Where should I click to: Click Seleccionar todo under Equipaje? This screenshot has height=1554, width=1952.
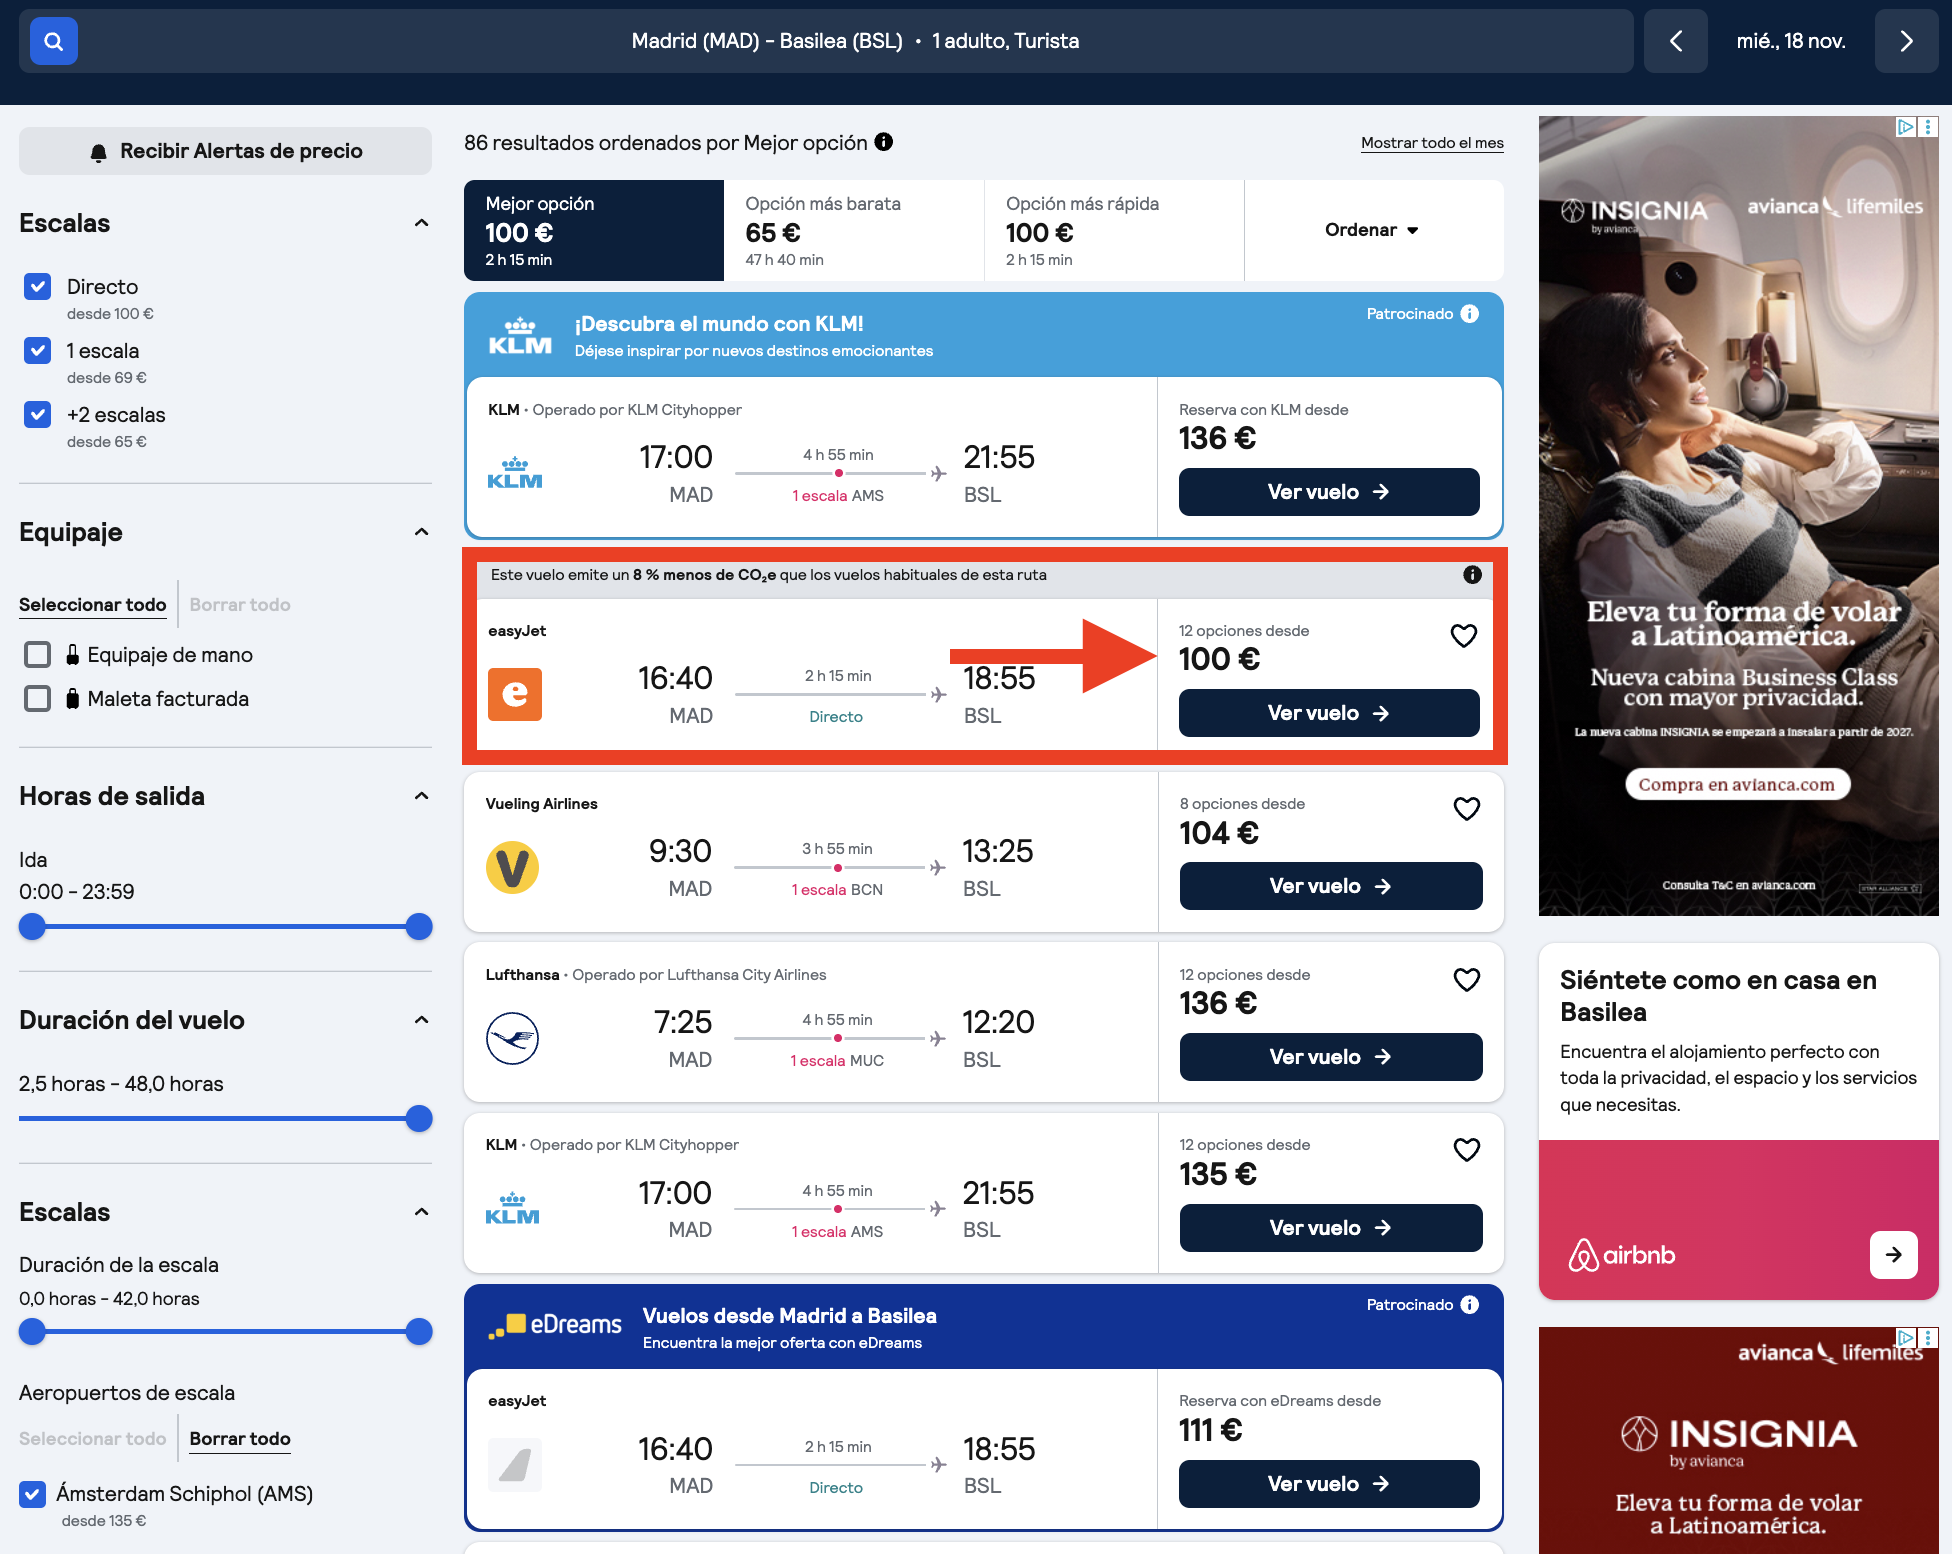tap(93, 605)
